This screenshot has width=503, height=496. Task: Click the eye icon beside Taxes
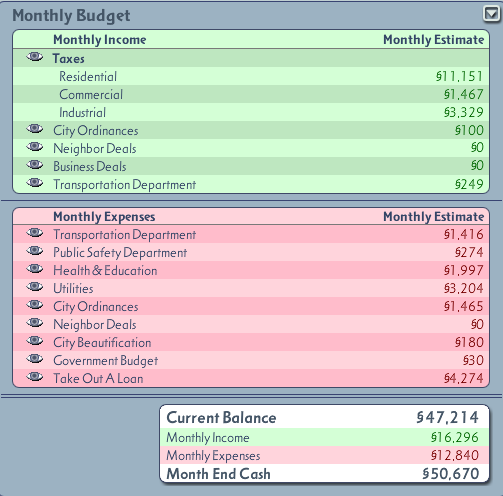coord(35,57)
